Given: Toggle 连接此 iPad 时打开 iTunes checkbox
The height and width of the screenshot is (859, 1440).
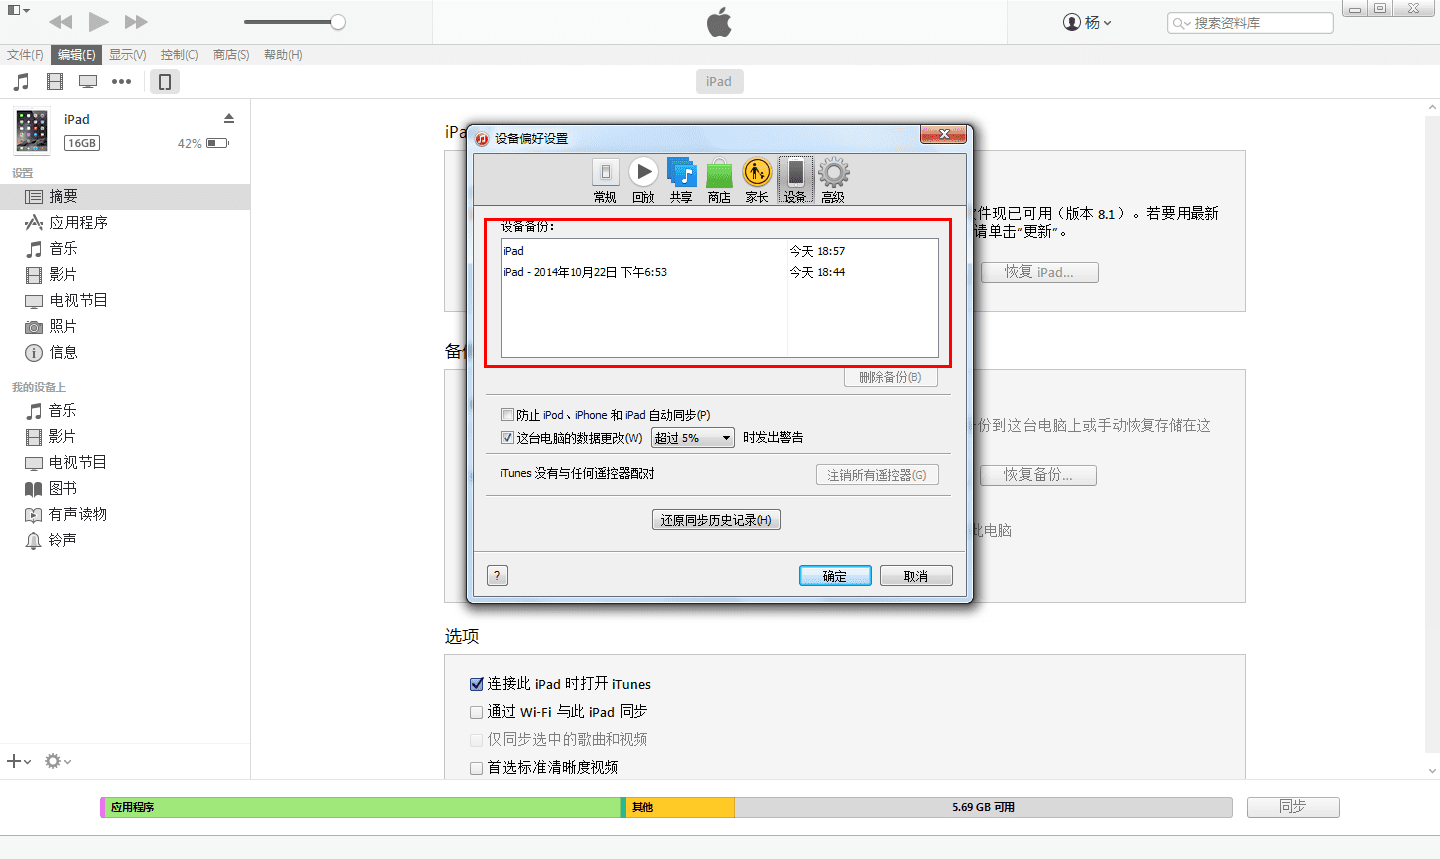Looking at the screenshot, I should pos(477,684).
